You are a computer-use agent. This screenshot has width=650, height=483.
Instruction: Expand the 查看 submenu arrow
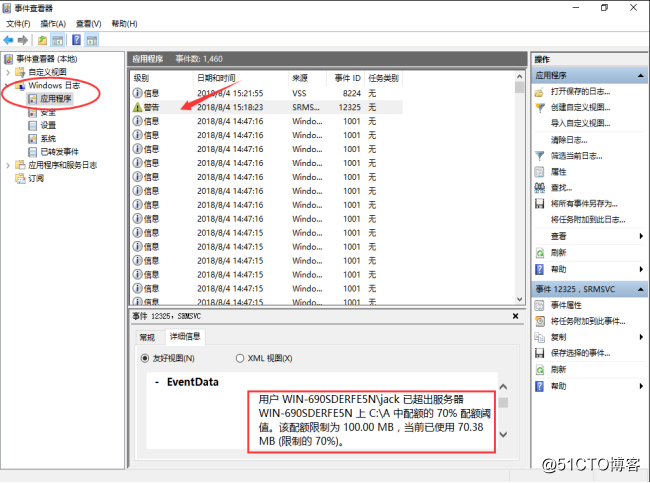pos(641,236)
